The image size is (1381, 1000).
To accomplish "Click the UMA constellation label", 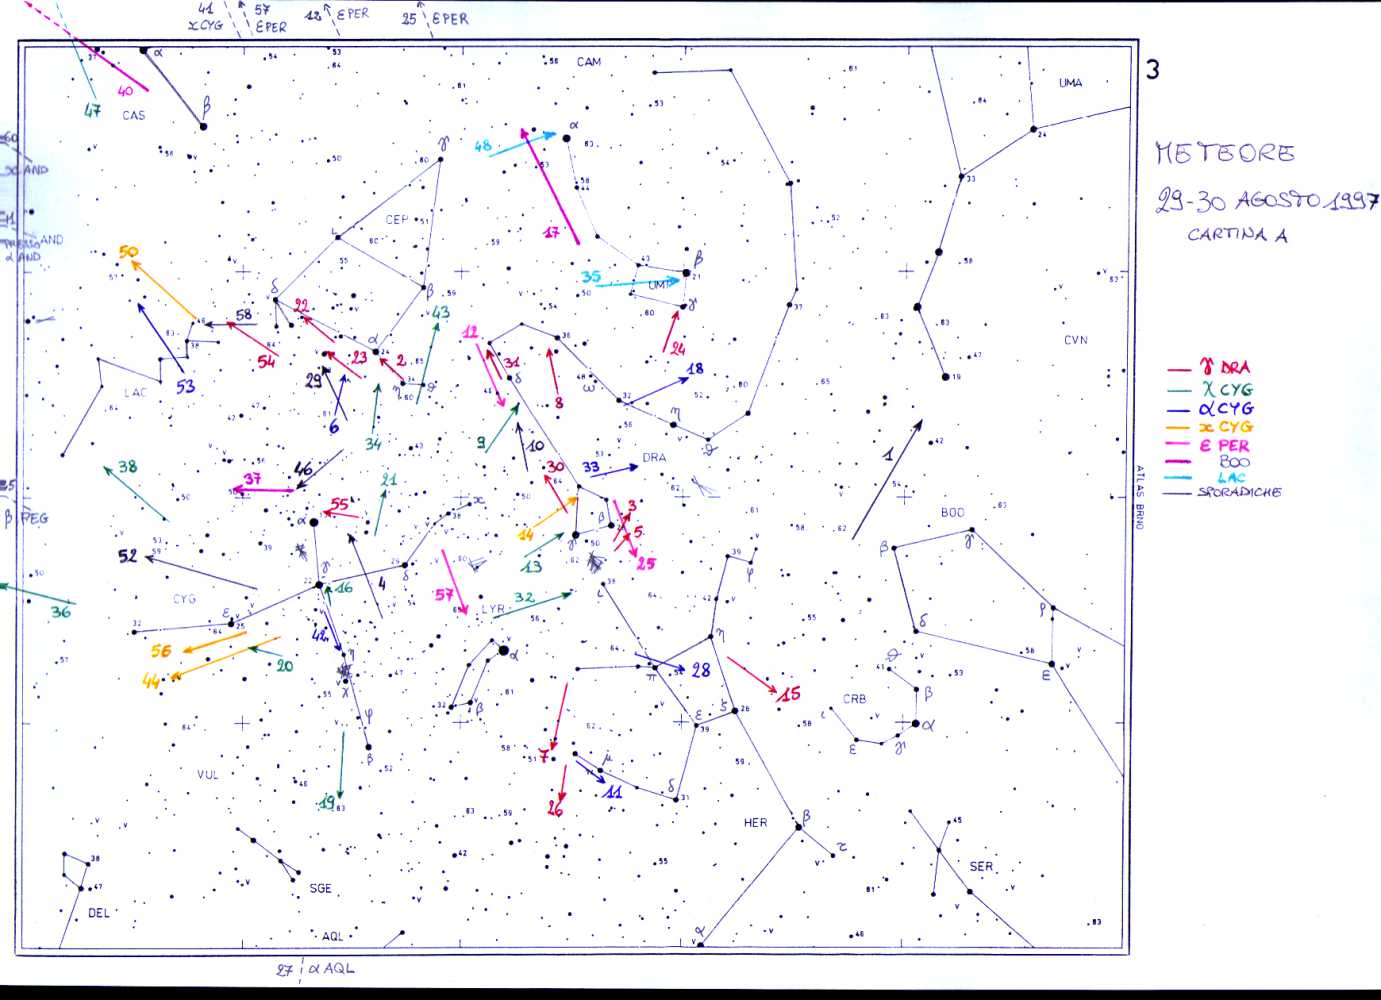I will pyautogui.click(x=1070, y=83).
